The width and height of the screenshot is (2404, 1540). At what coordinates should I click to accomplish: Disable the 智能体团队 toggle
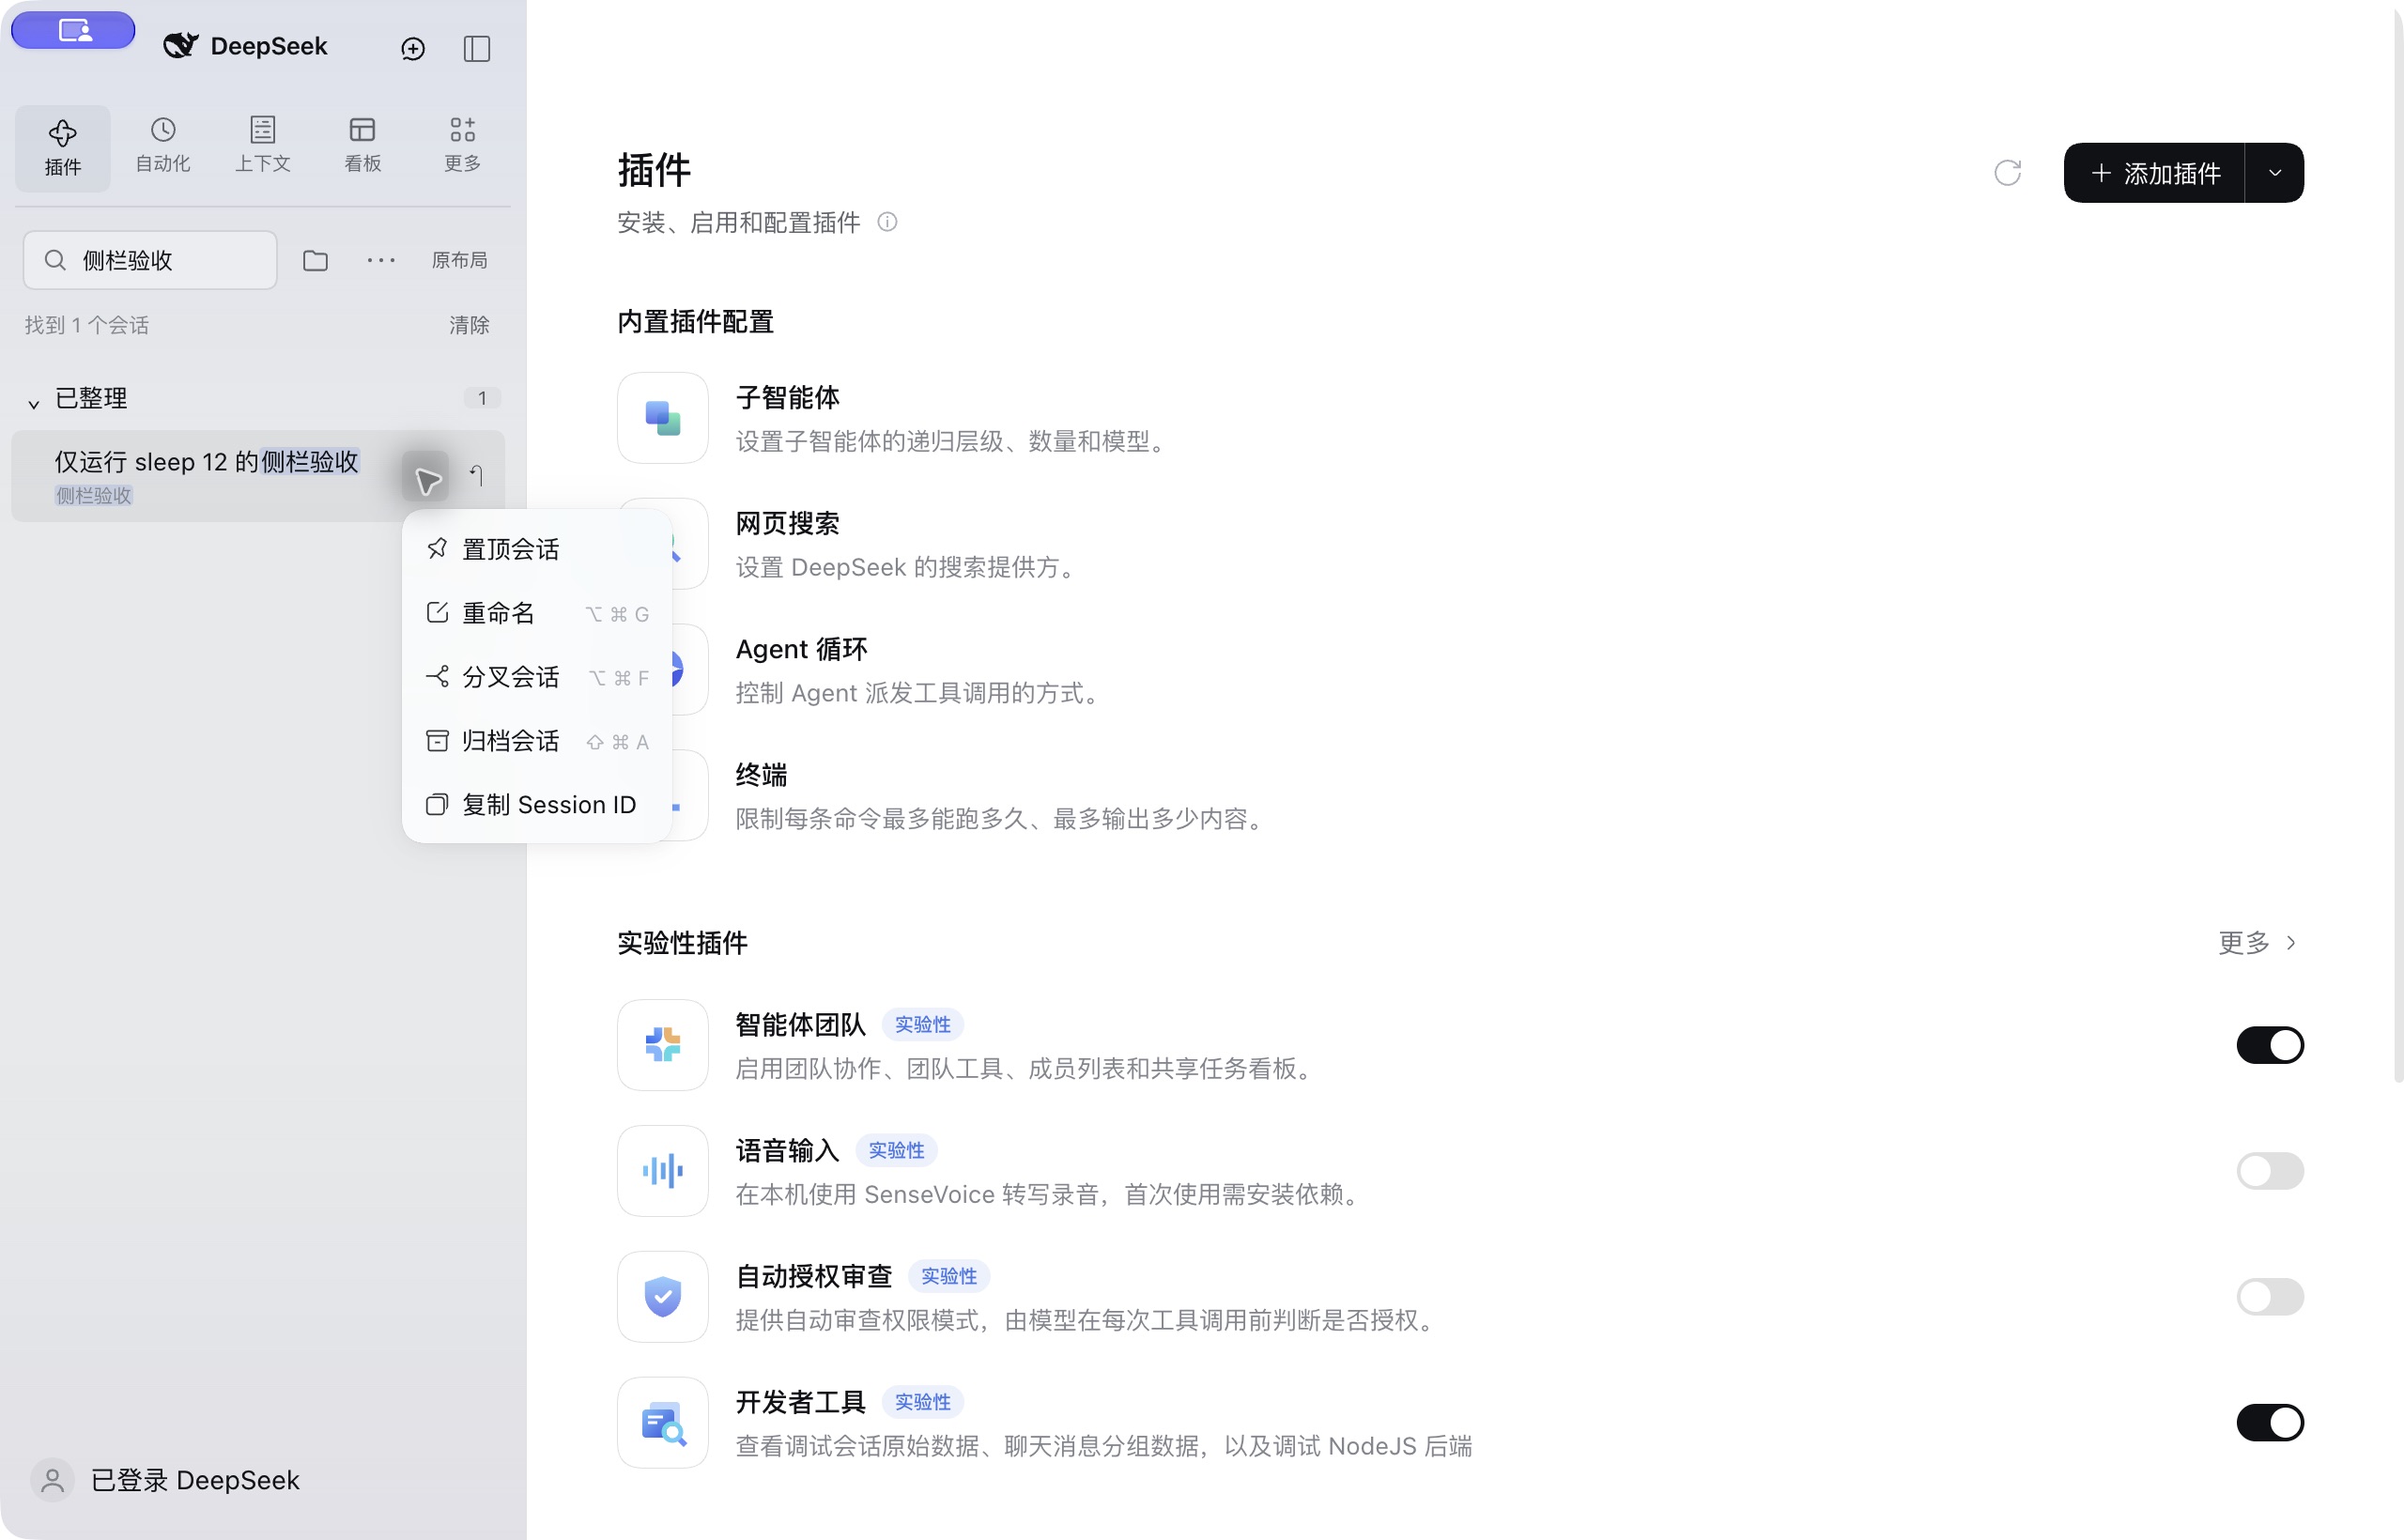[2269, 1045]
